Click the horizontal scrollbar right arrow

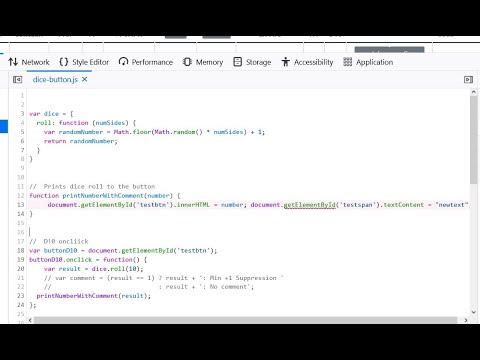466,320
